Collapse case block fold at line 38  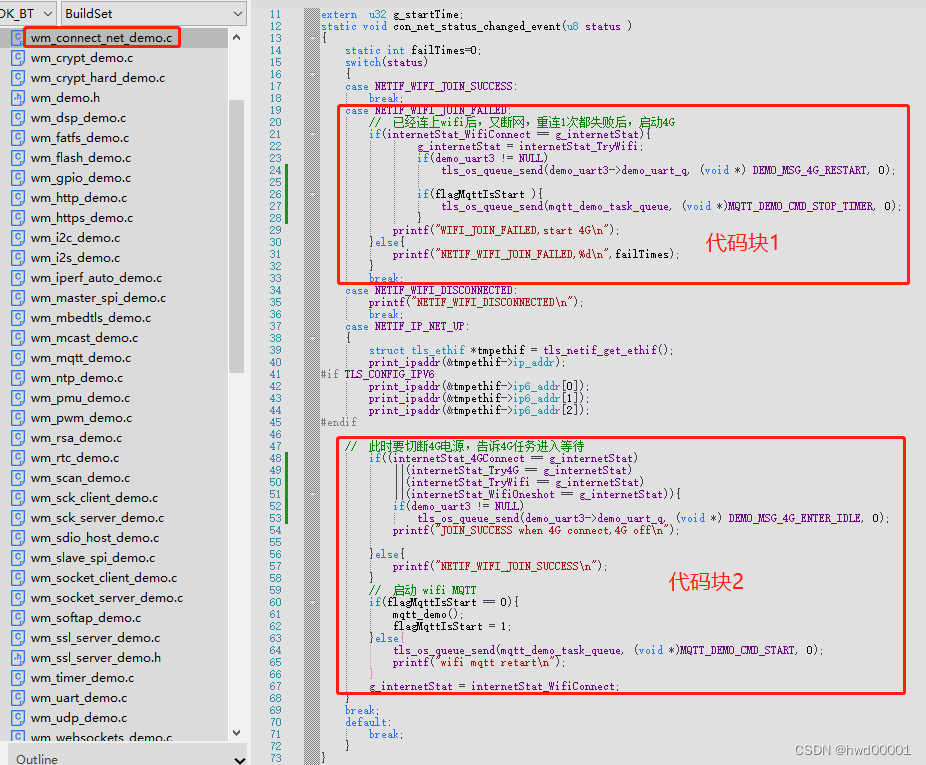[312, 338]
